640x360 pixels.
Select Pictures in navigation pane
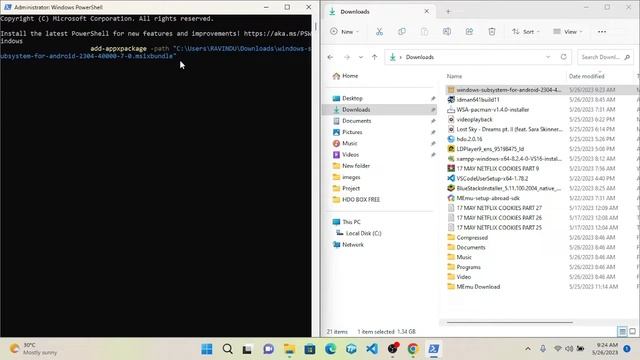tap(352, 132)
